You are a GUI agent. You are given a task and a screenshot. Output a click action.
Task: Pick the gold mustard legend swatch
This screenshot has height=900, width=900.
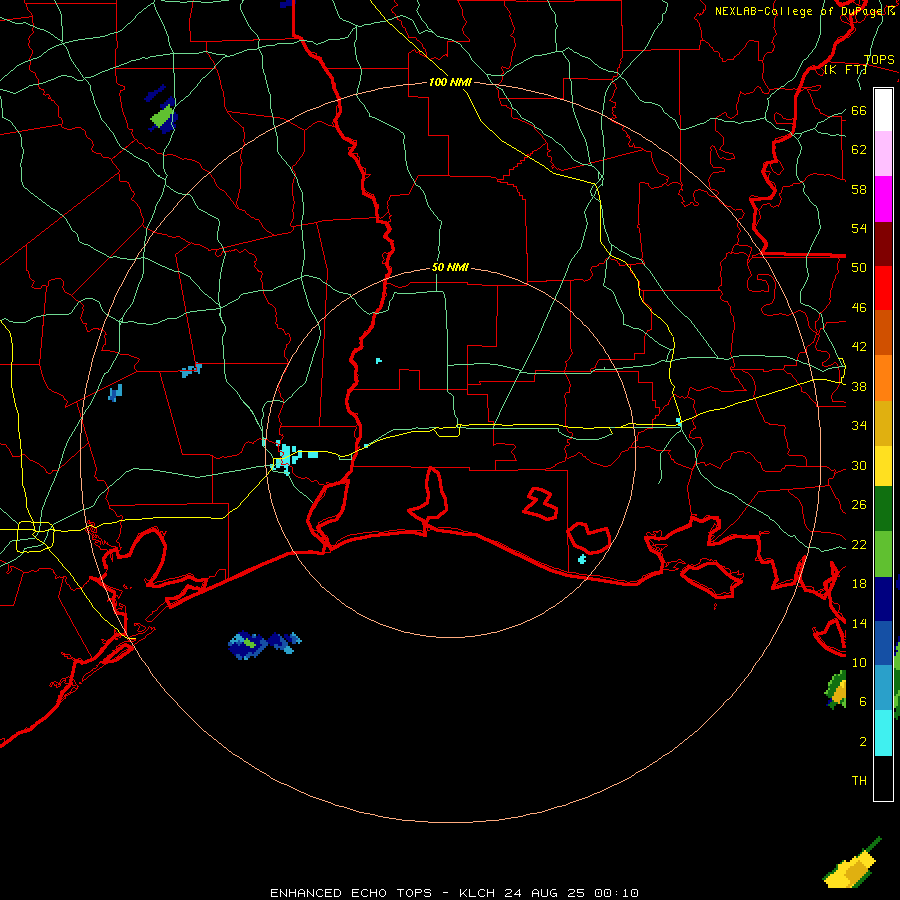[x=883, y=423]
